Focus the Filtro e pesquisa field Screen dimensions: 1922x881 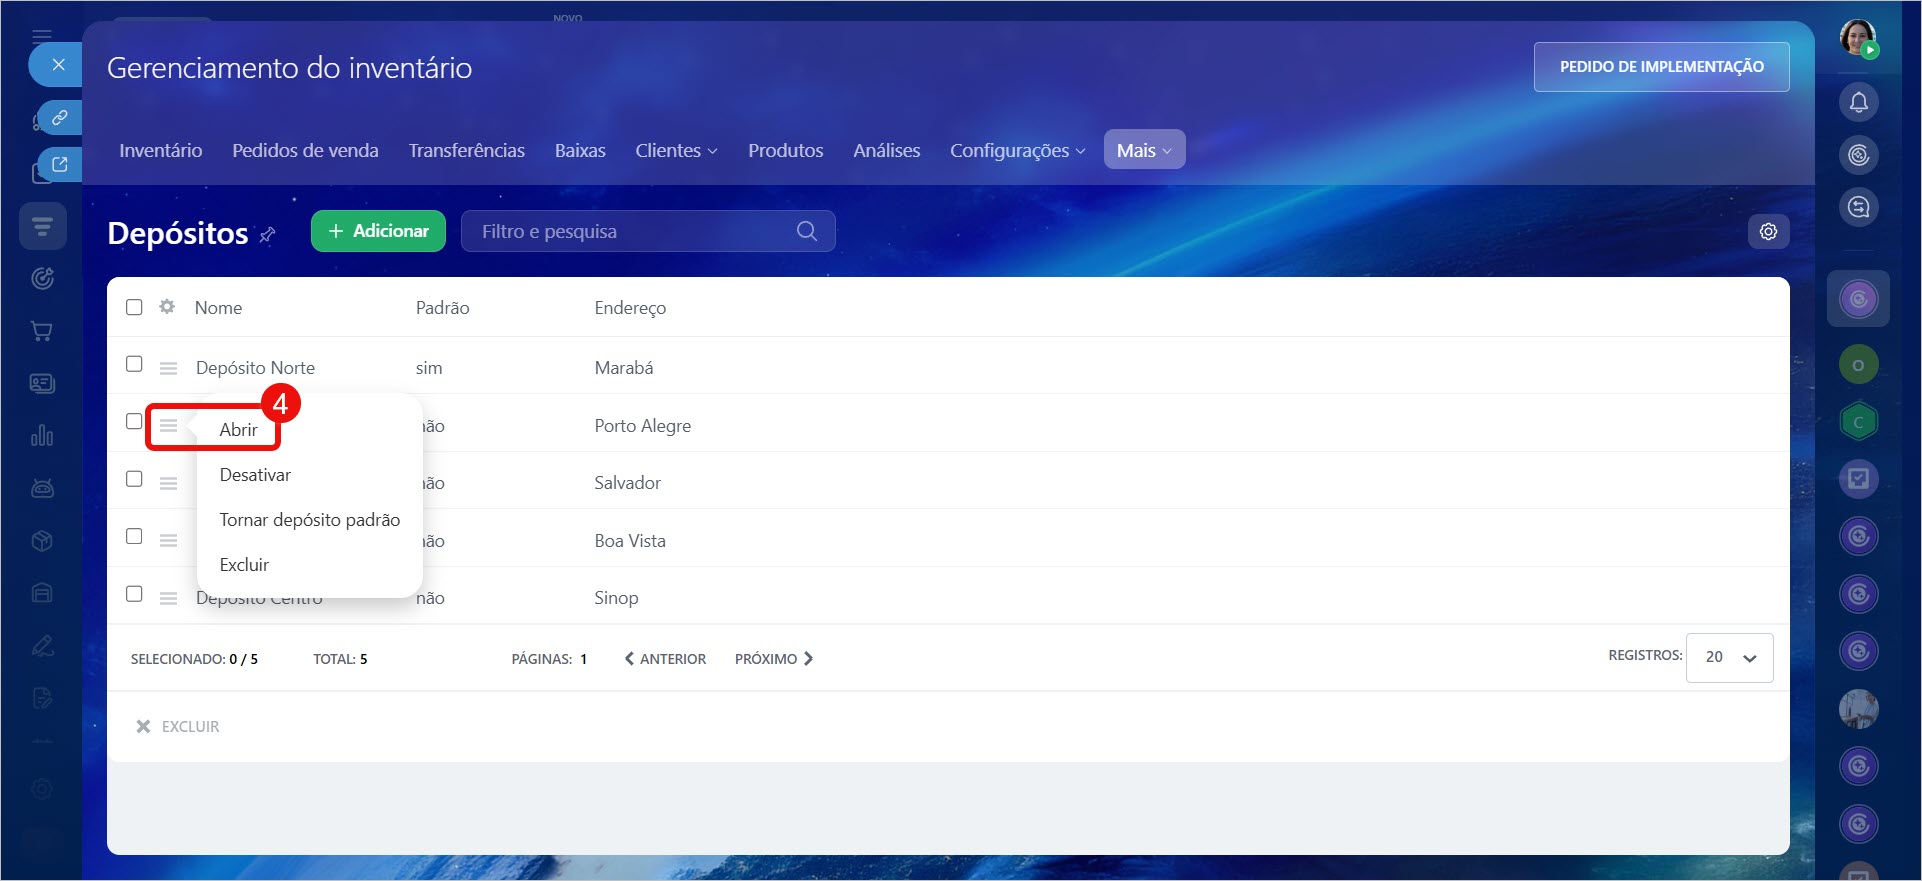point(630,231)
